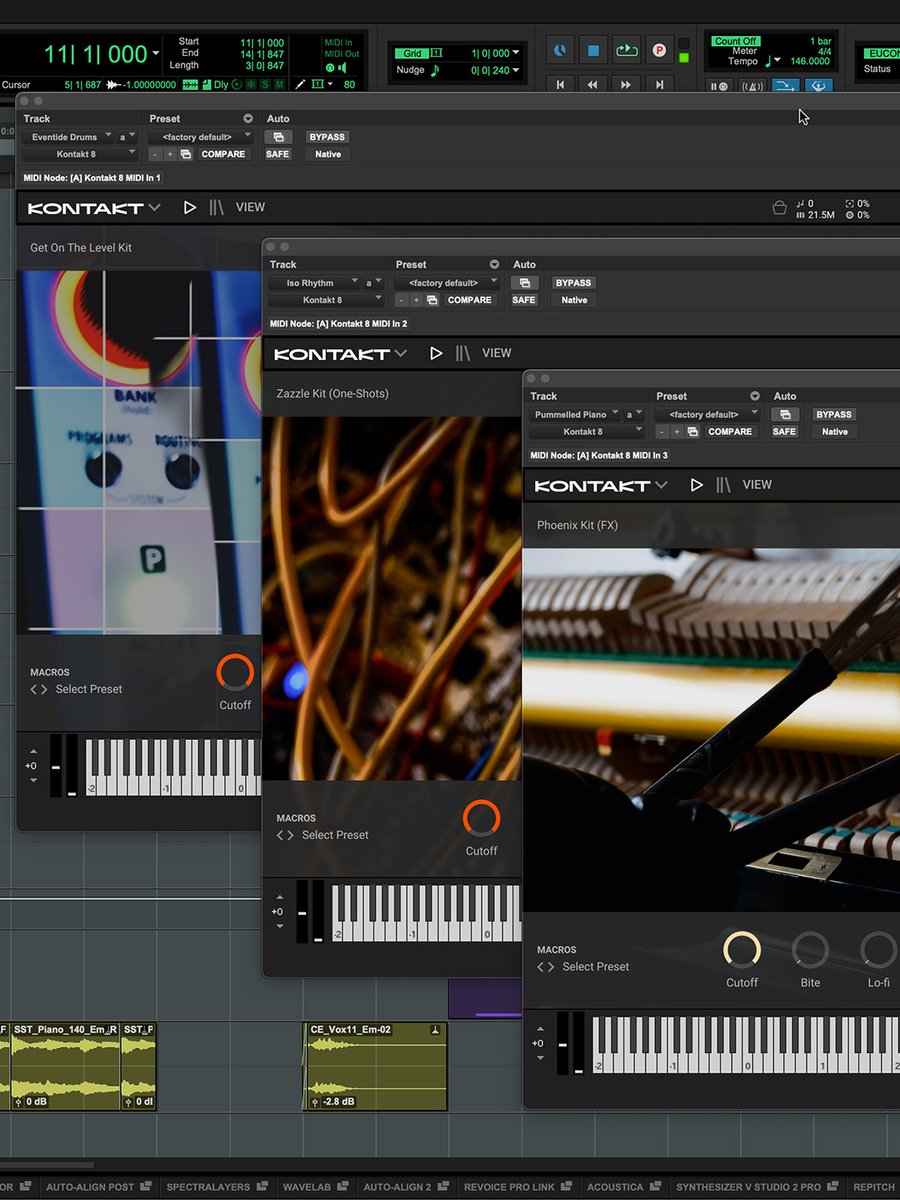900x1200 pixels.
Task: Toggle SAFE in Iso Rhythm plugin window
Action: pos(524,300)
